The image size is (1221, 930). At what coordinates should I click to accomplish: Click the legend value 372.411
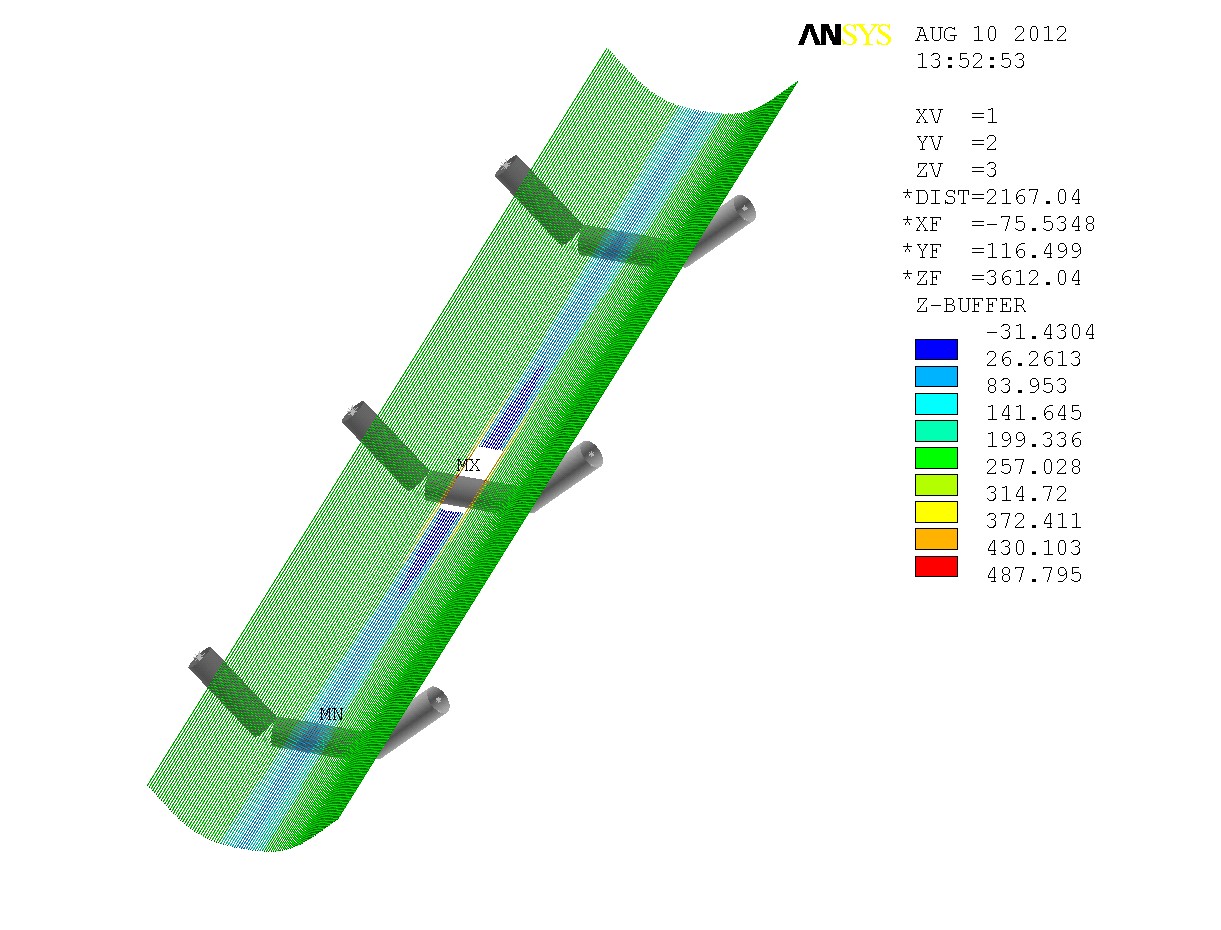tap(1034, 521)
